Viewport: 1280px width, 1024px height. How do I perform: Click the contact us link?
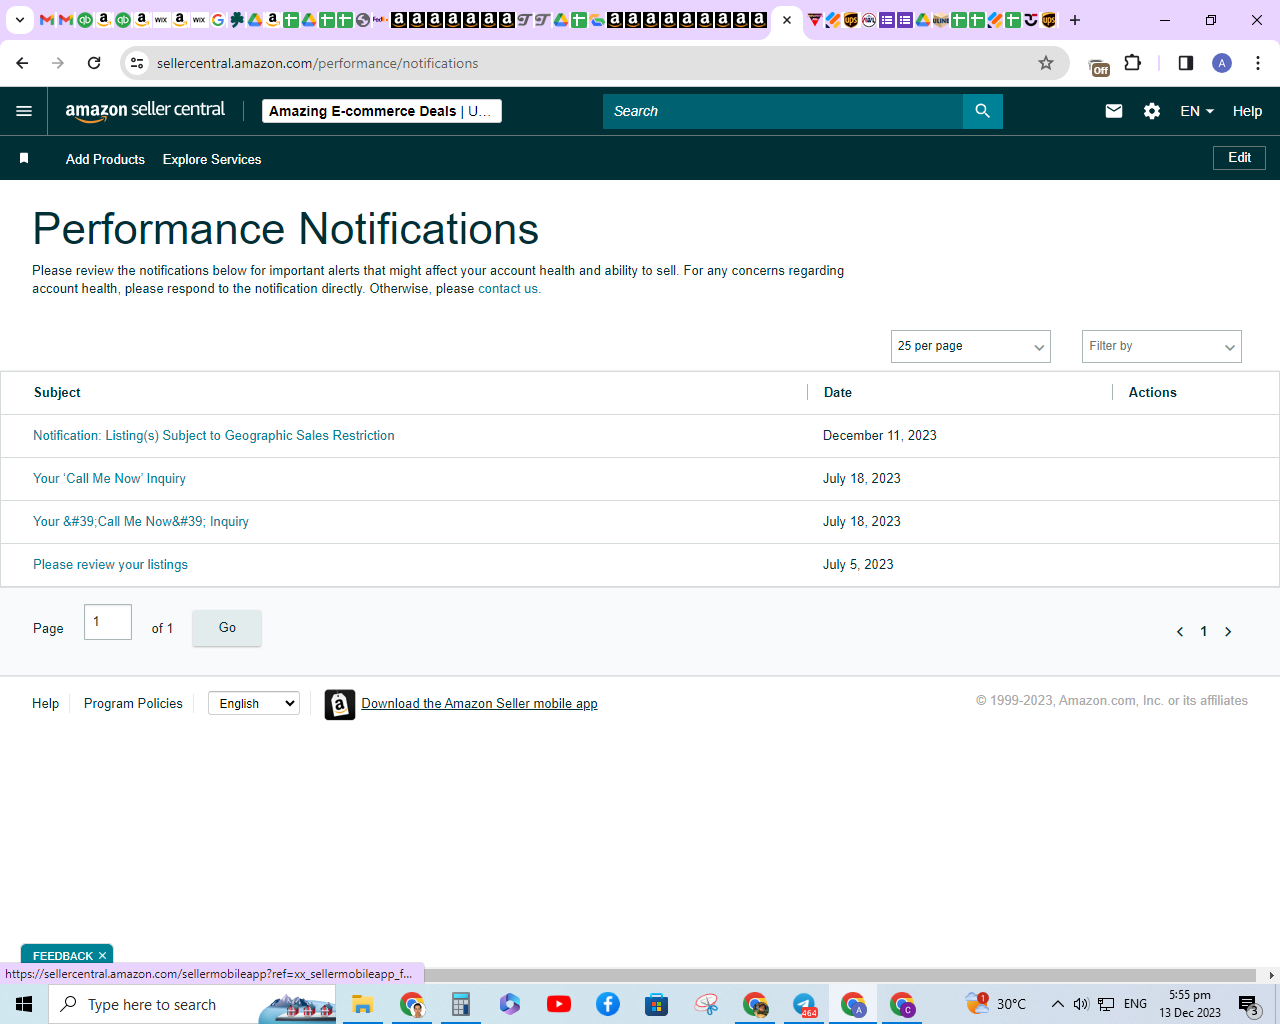(508, 289)
